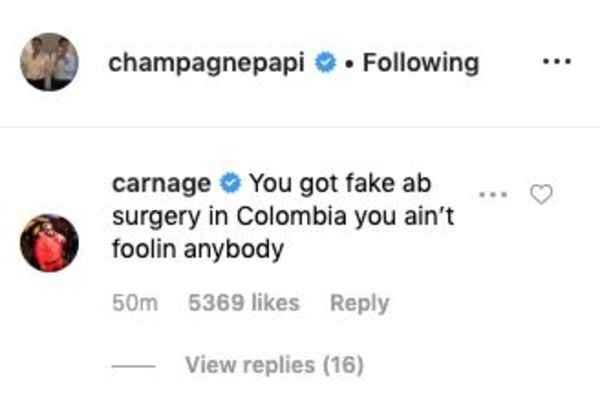Click the verified badge next to champagnepapi

[x=325, y=63]
